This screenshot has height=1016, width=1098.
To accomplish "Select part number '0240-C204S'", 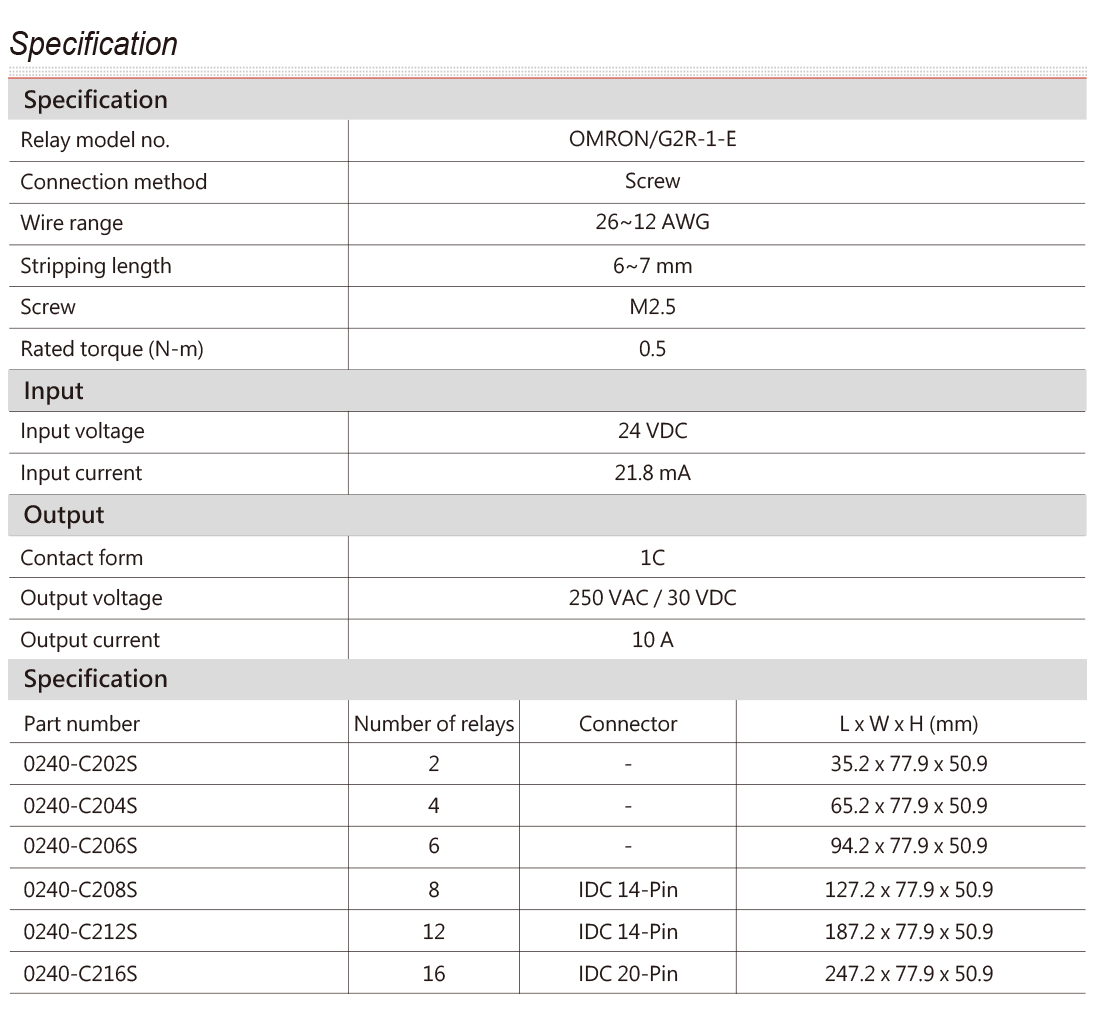I will coord(81,806).
